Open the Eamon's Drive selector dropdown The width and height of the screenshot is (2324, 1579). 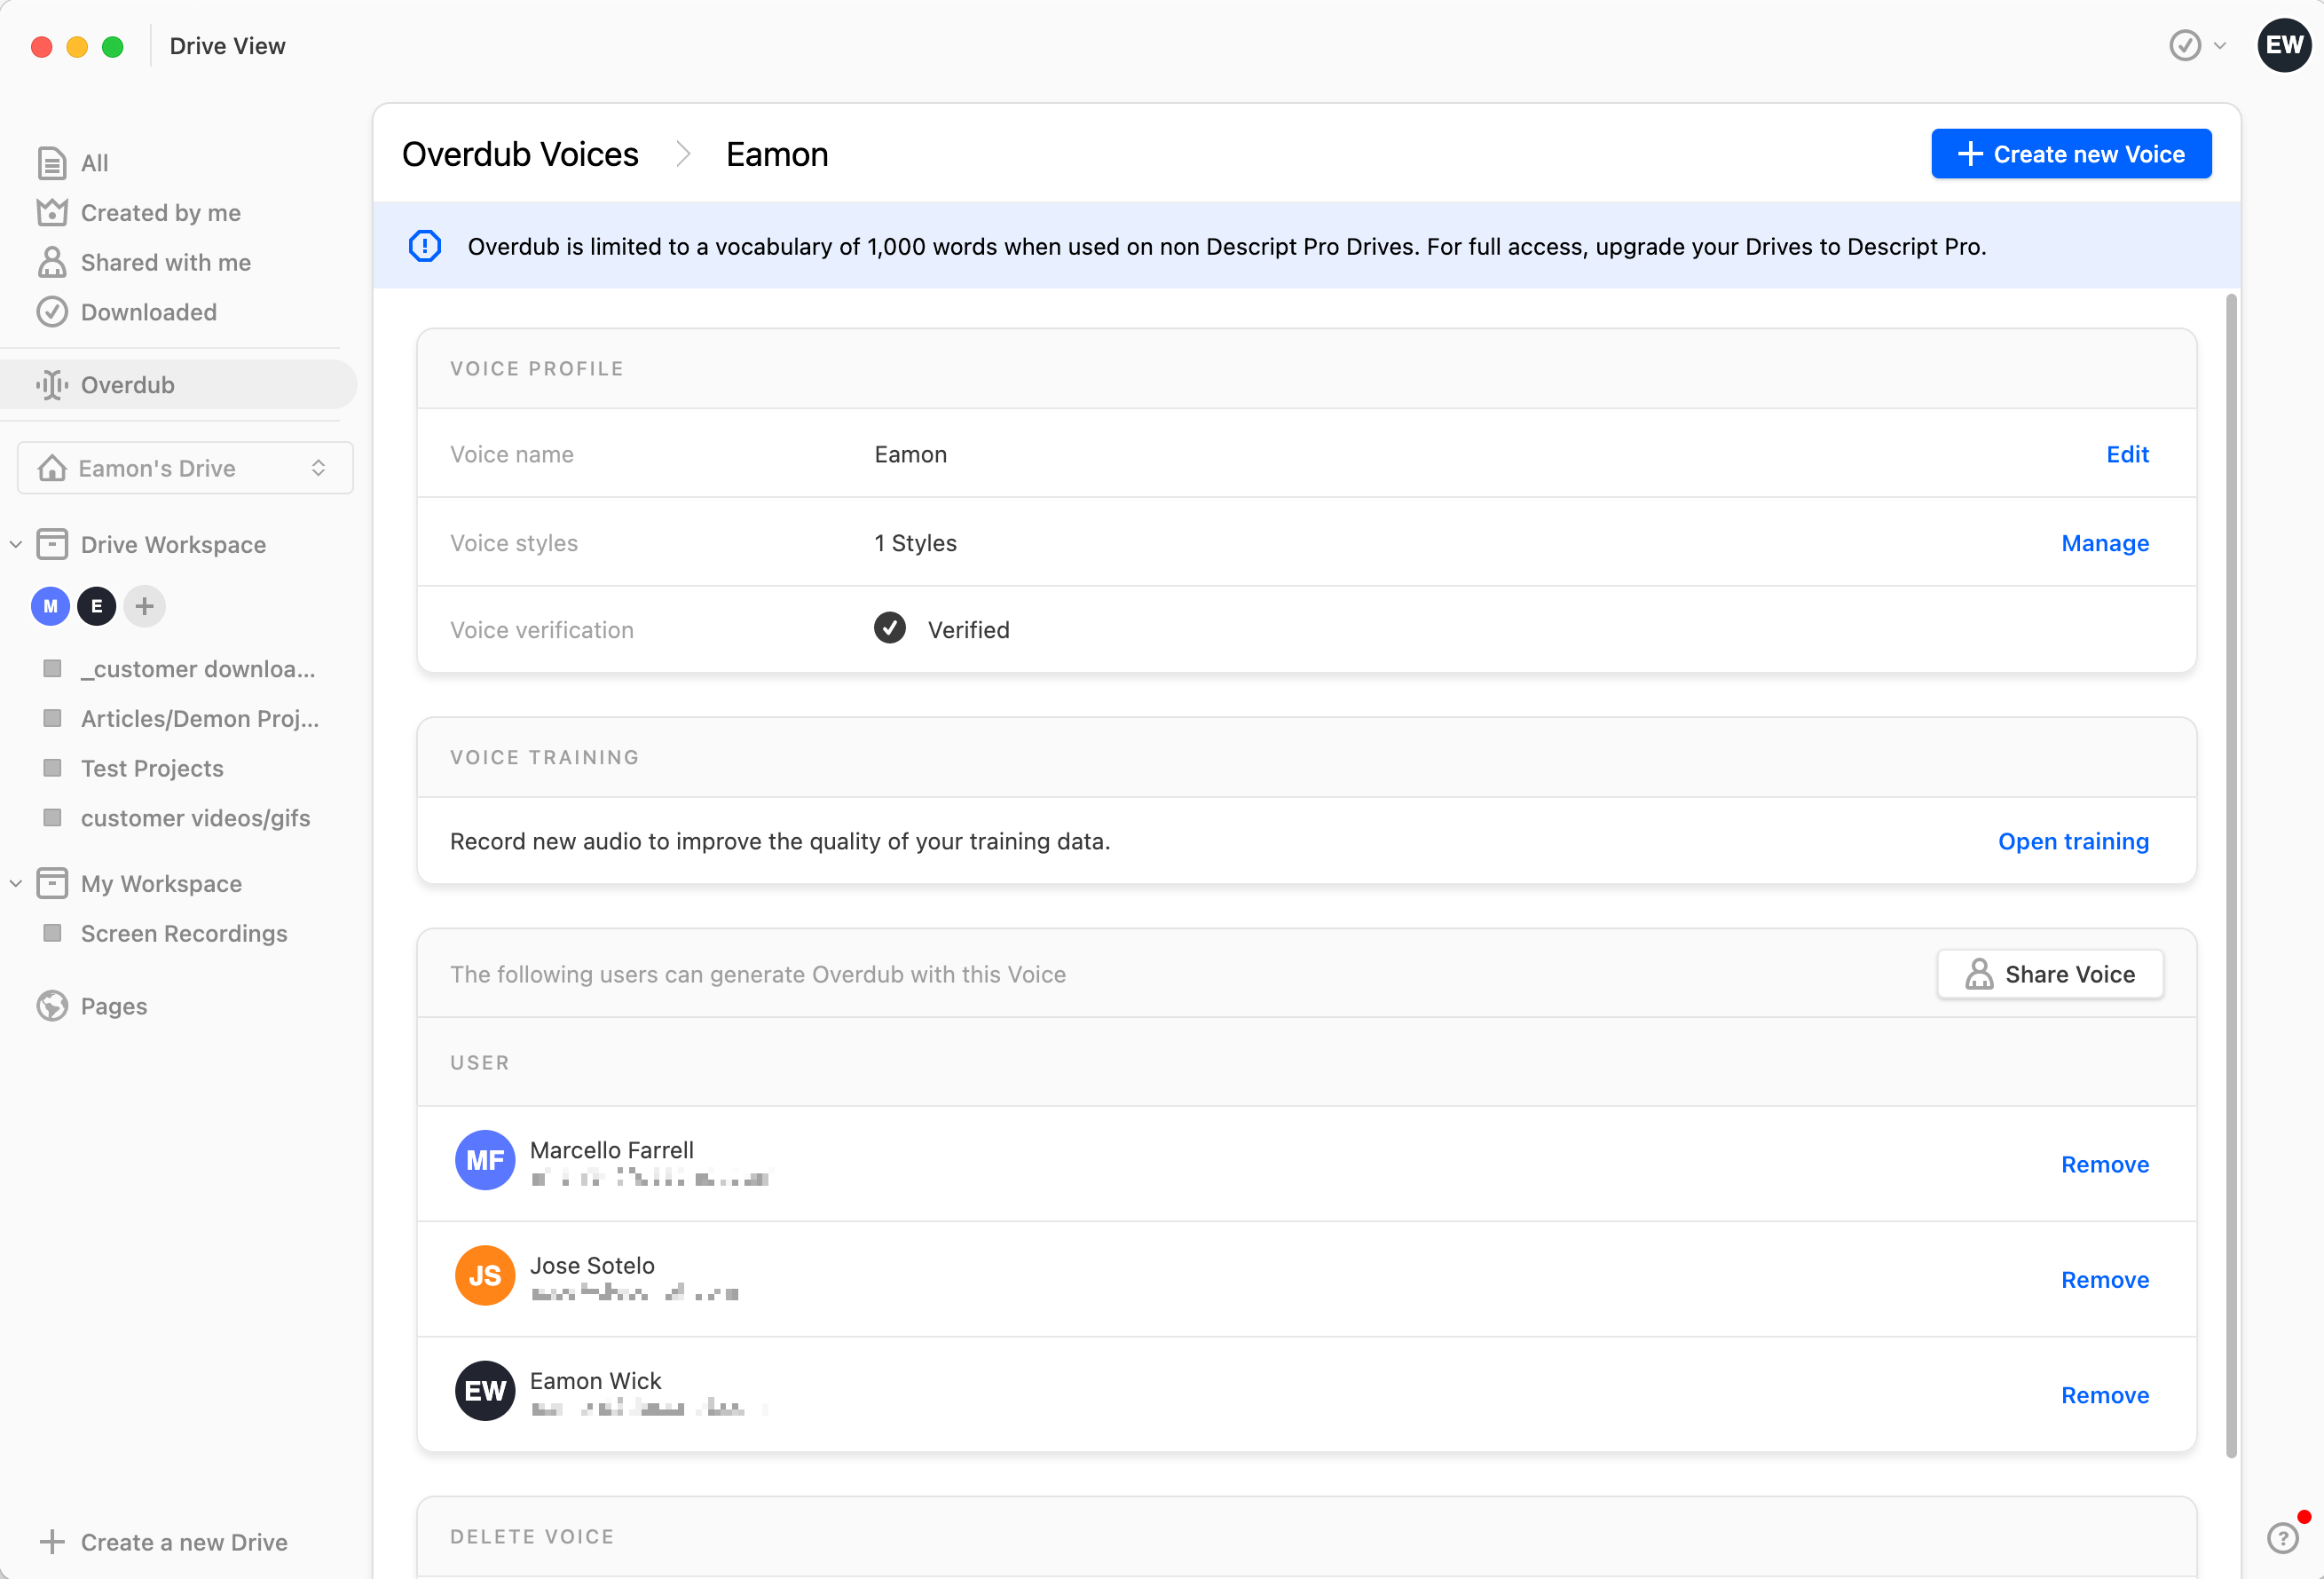(185, 468)
